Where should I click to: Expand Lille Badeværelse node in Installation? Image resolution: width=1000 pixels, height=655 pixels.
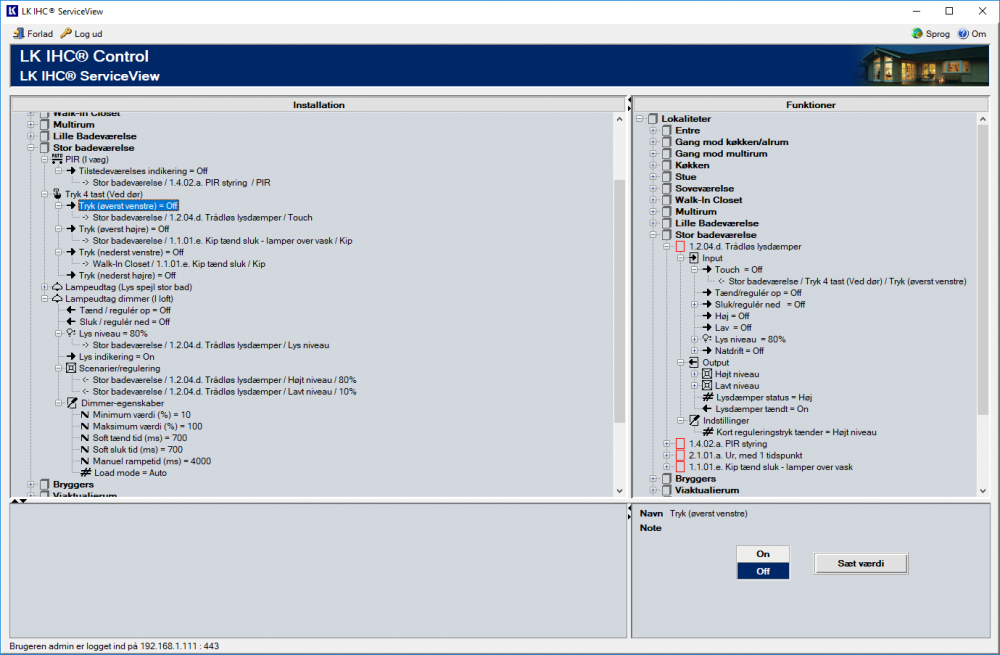[x=31, y=136]
